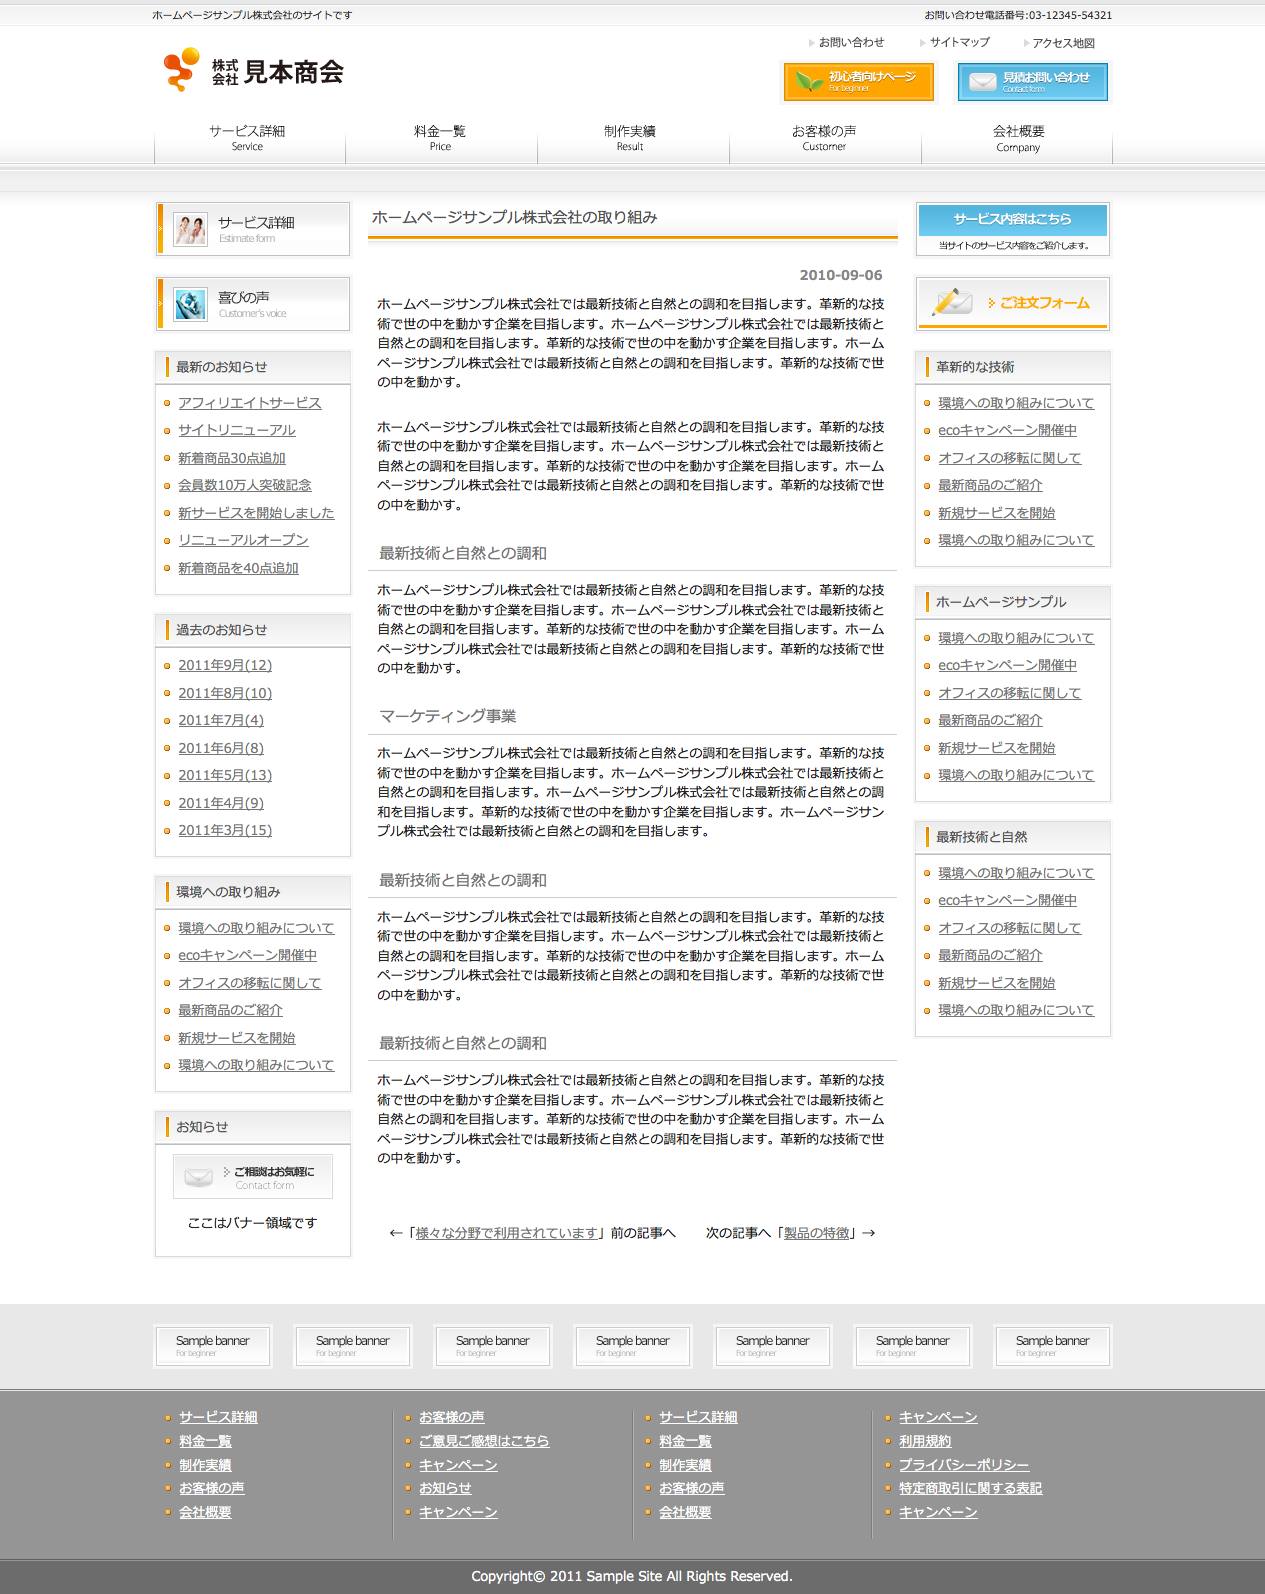The height and width of the screenshot is (1594, 1265).
Task: Click the photo thumbnail in サービス詳細 sidebar banner
Action: pos(190,229)
